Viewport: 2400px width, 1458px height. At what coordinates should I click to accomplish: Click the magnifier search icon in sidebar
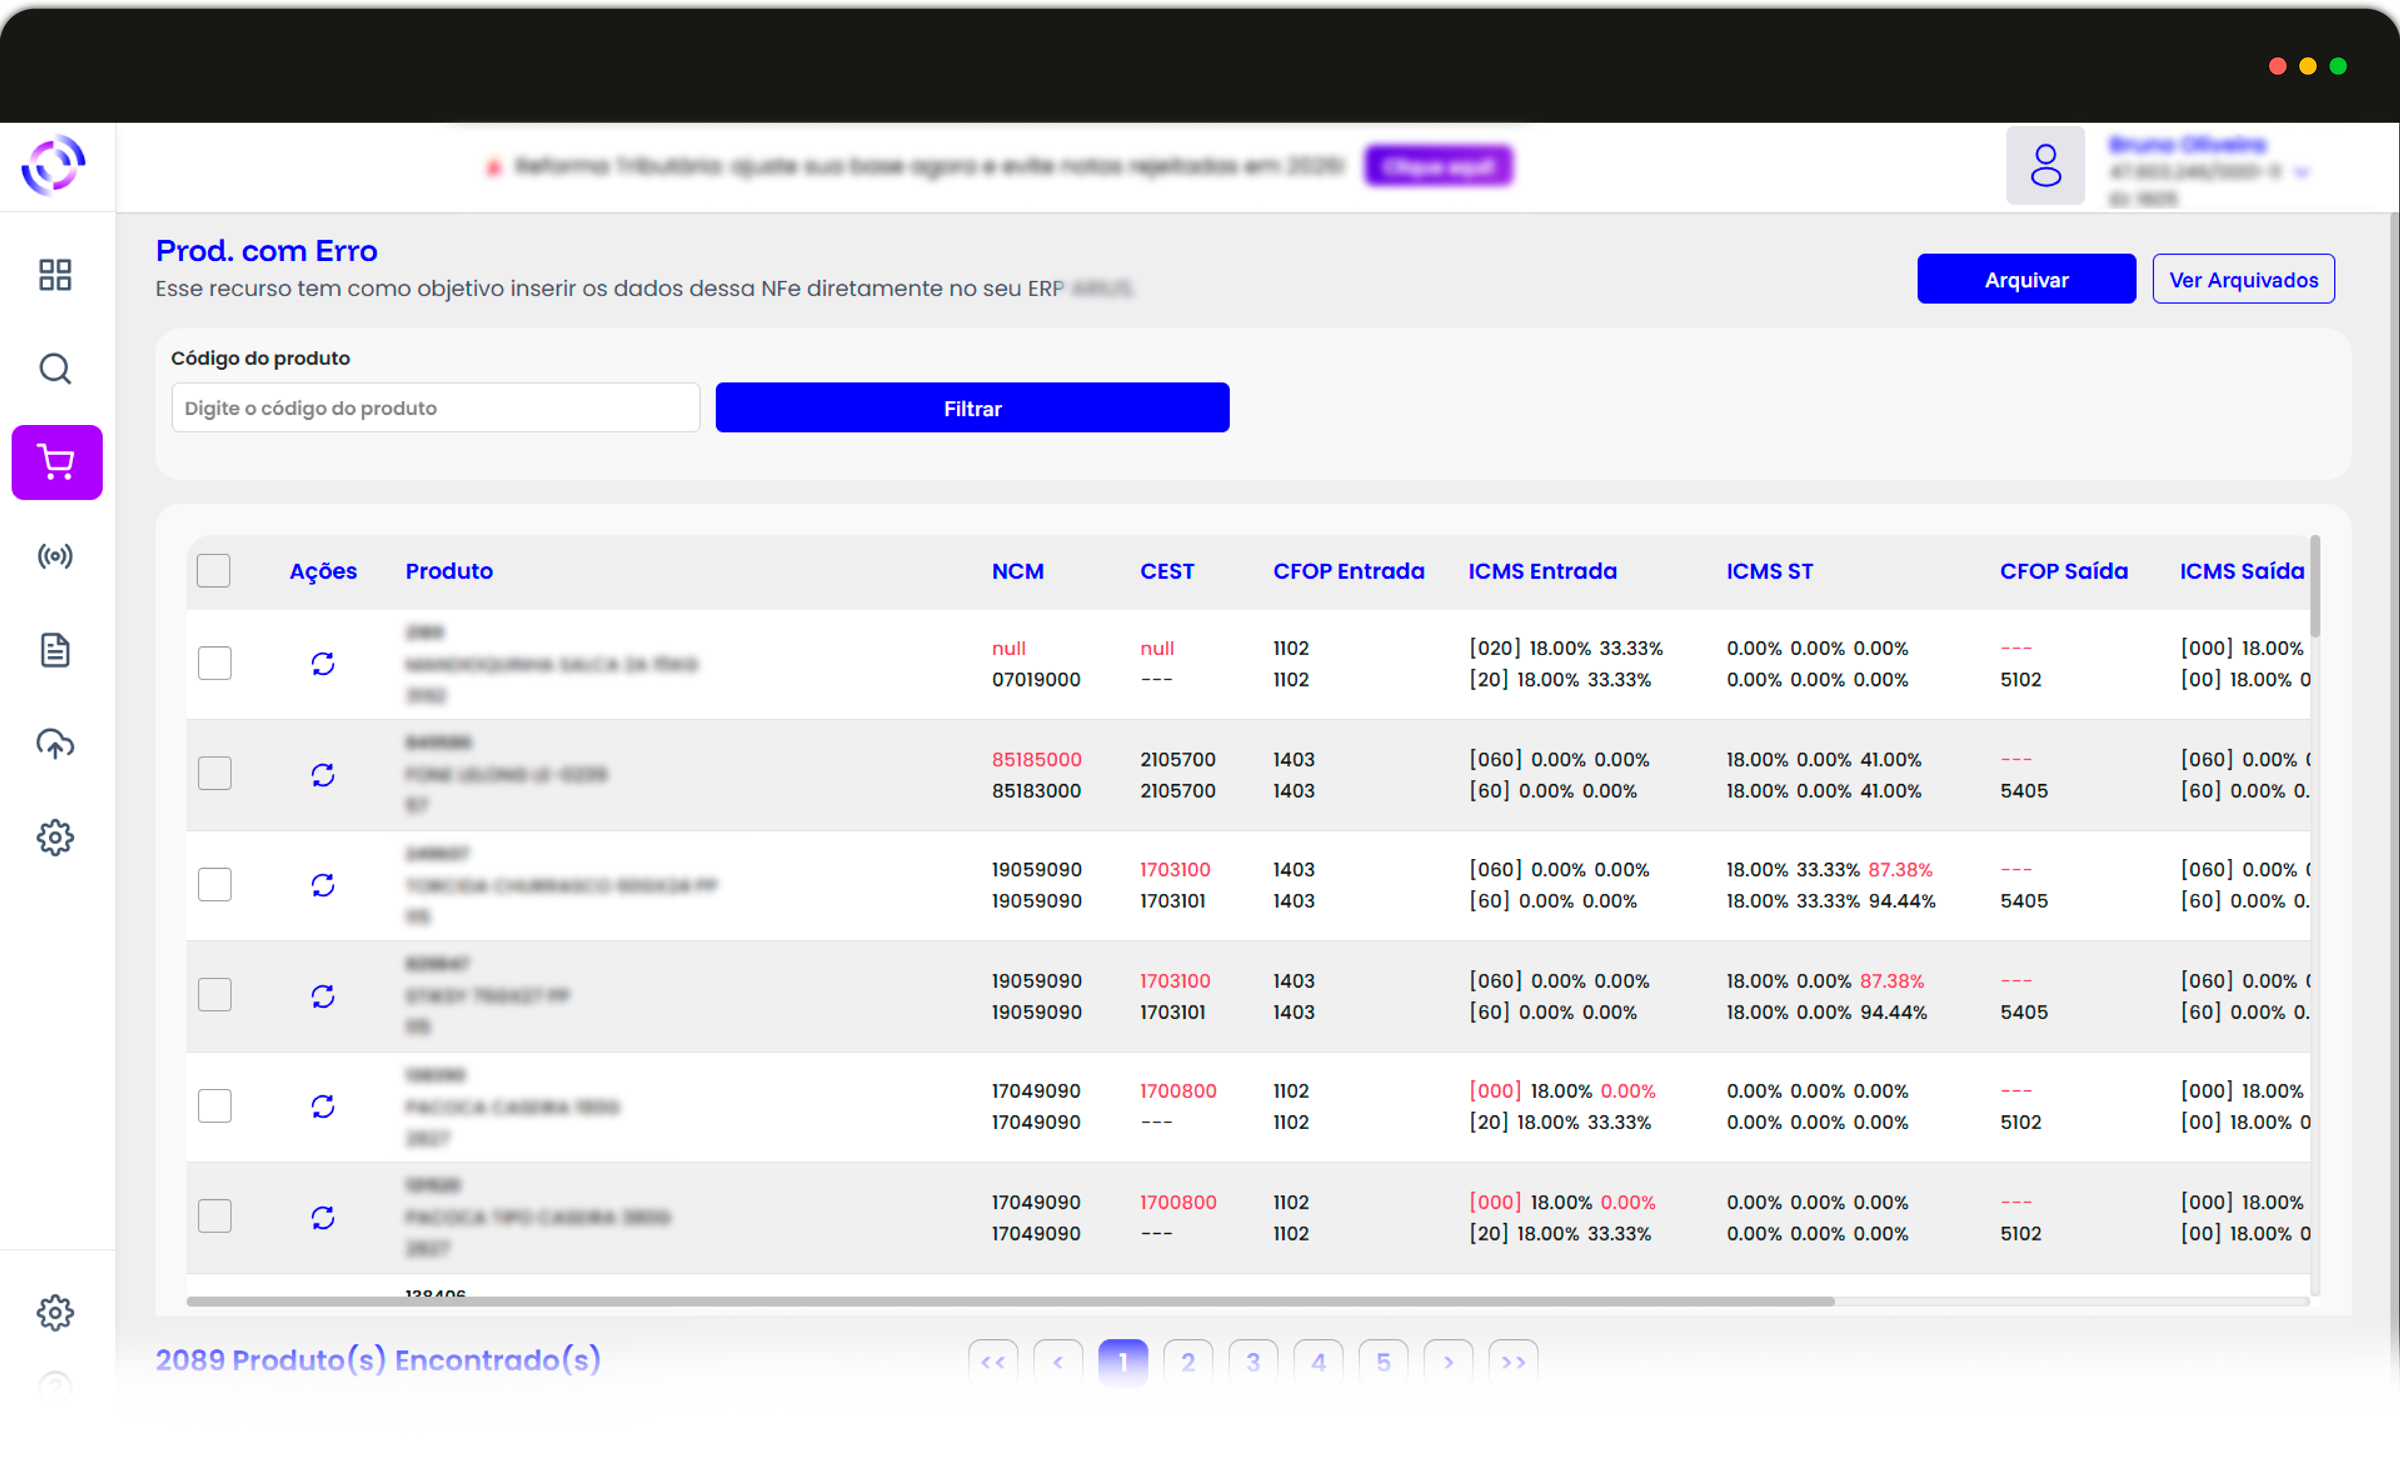(x=55, y=369)
